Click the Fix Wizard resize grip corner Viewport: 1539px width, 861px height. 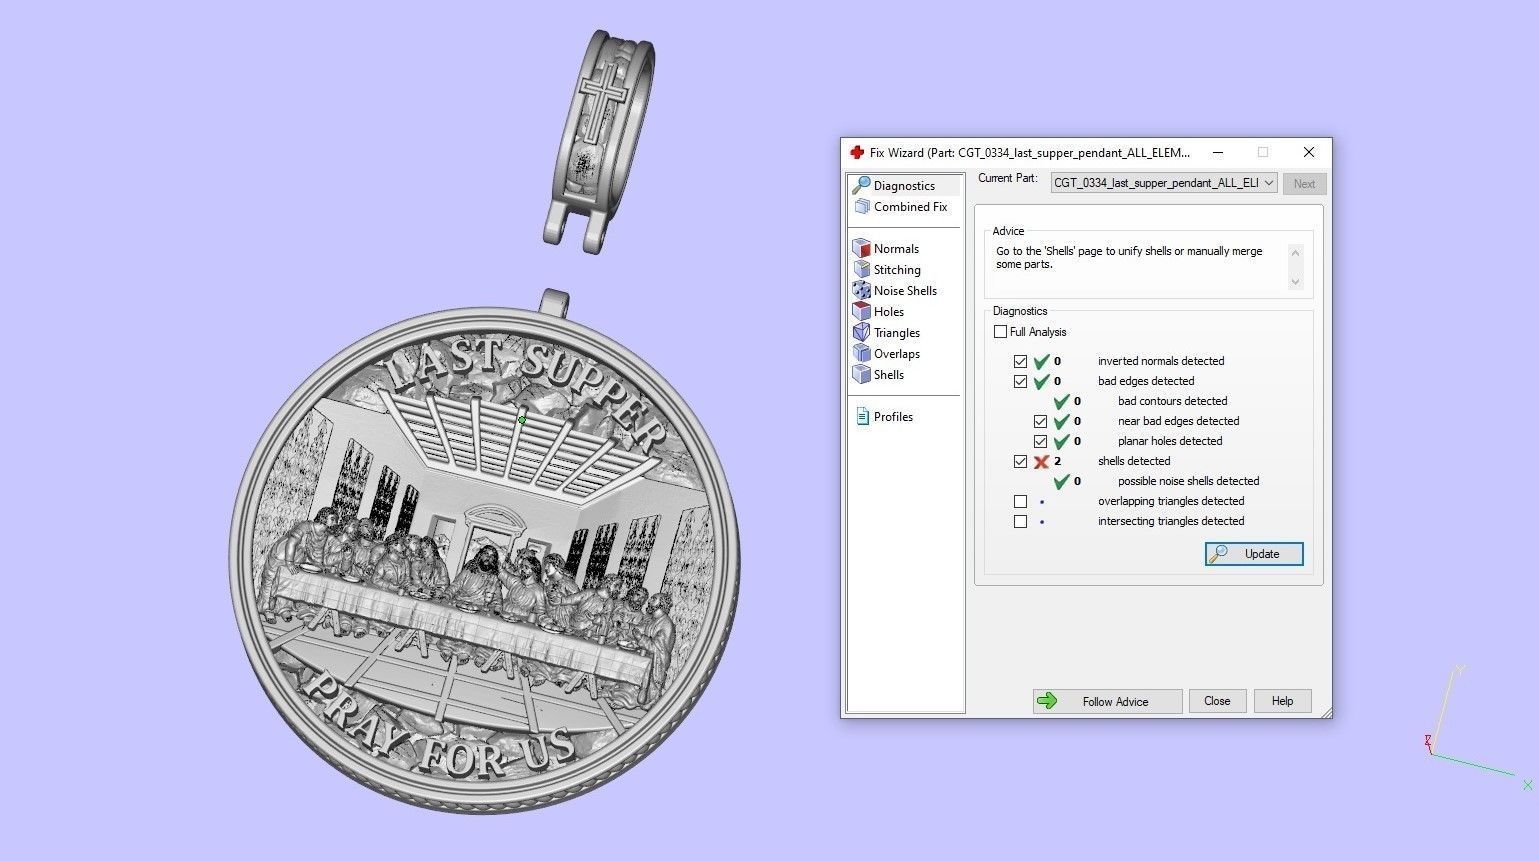point(1326,712)
